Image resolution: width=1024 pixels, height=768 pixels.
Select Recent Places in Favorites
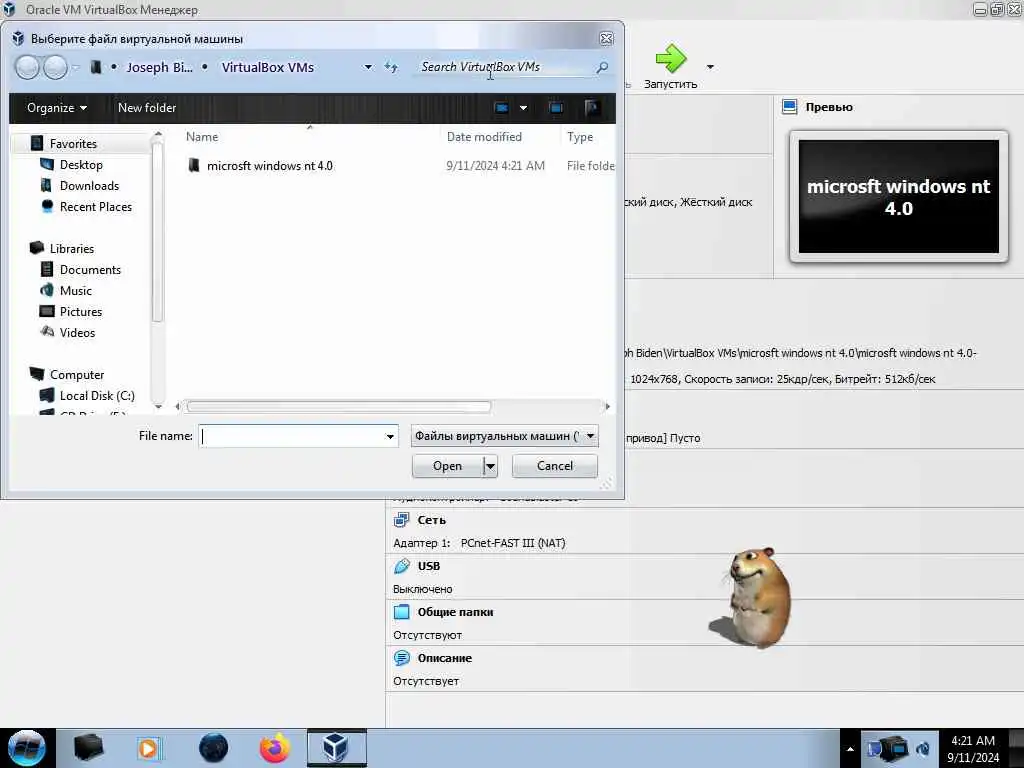[96, 206]
